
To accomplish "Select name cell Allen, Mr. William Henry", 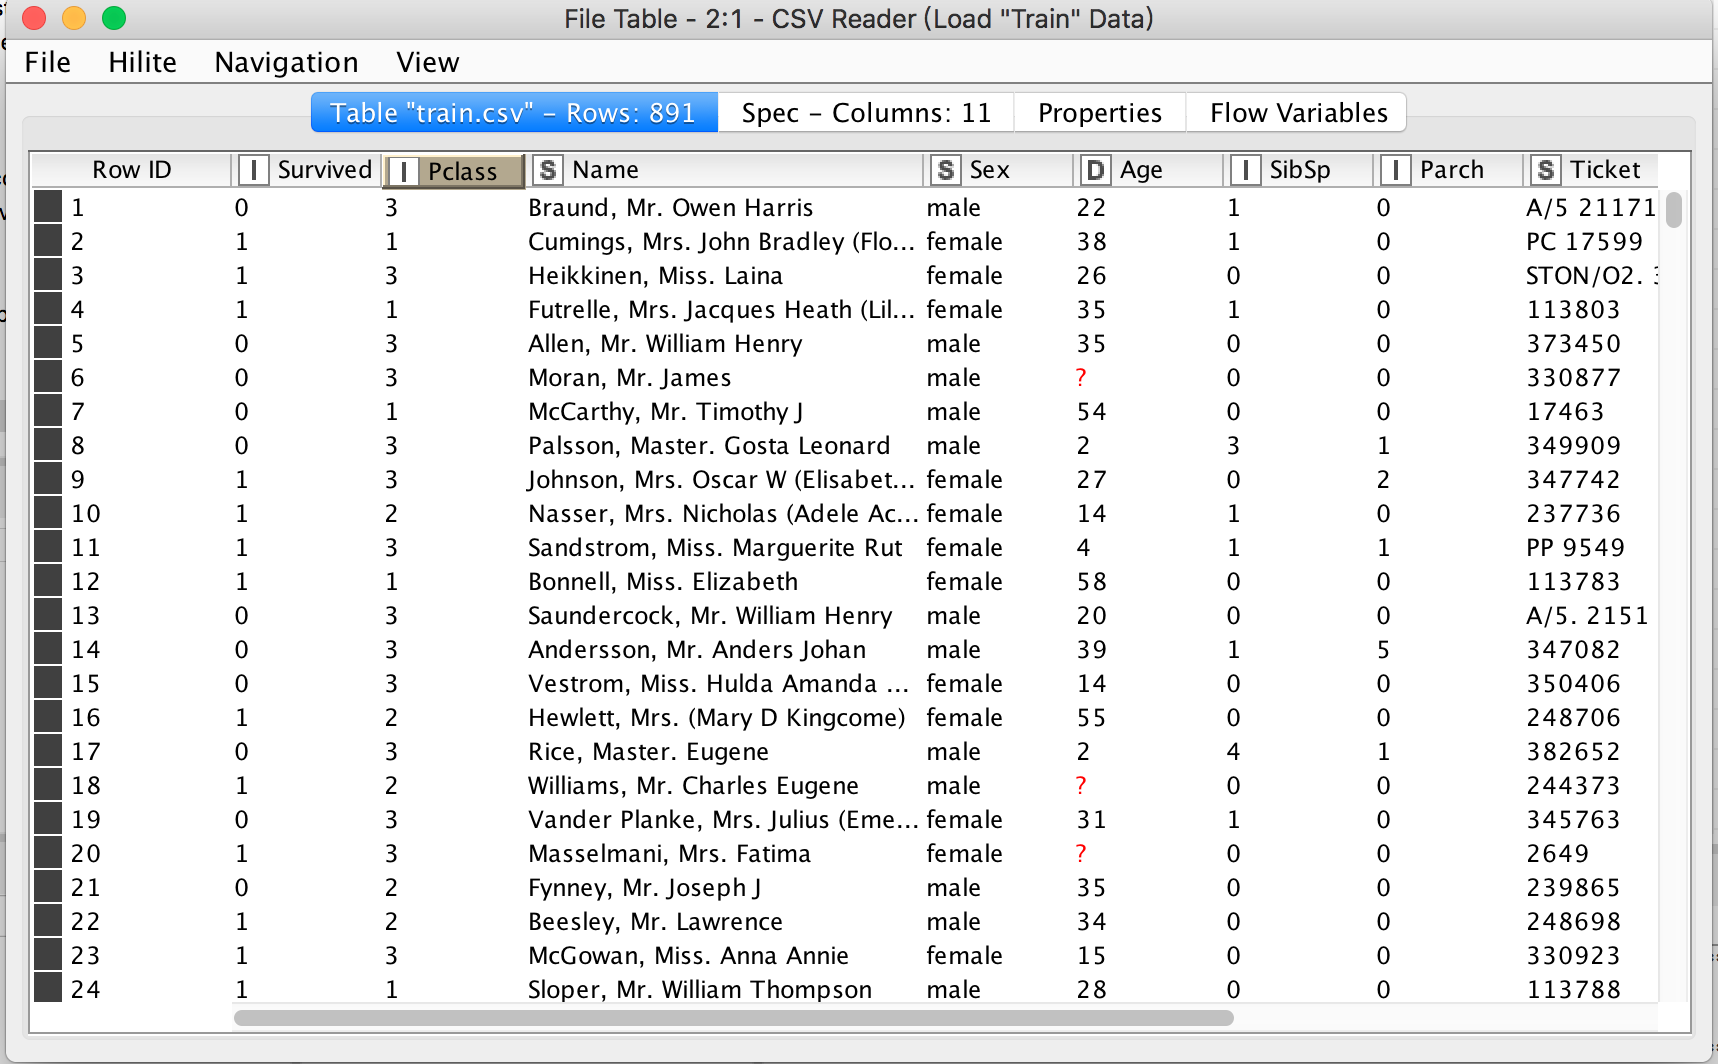I will click(665, 343).
